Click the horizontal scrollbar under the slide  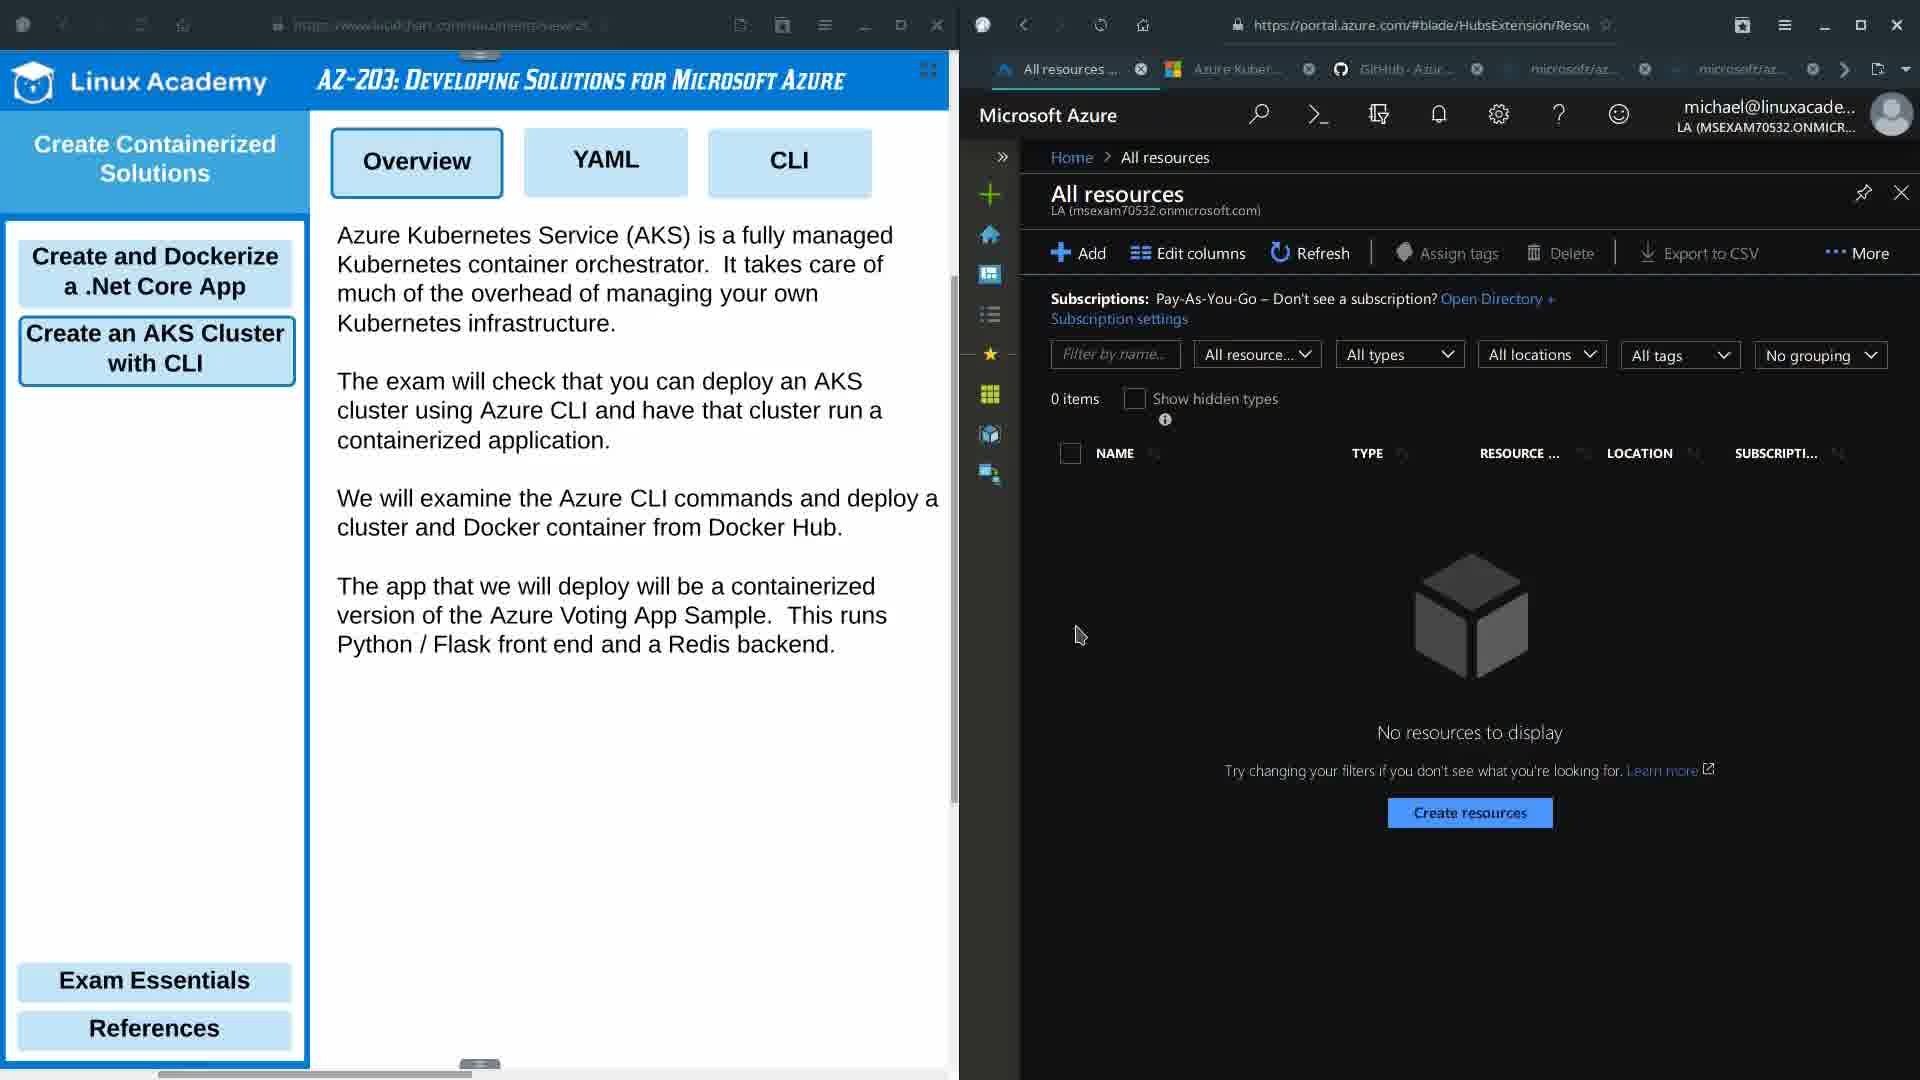[314, 1074]
